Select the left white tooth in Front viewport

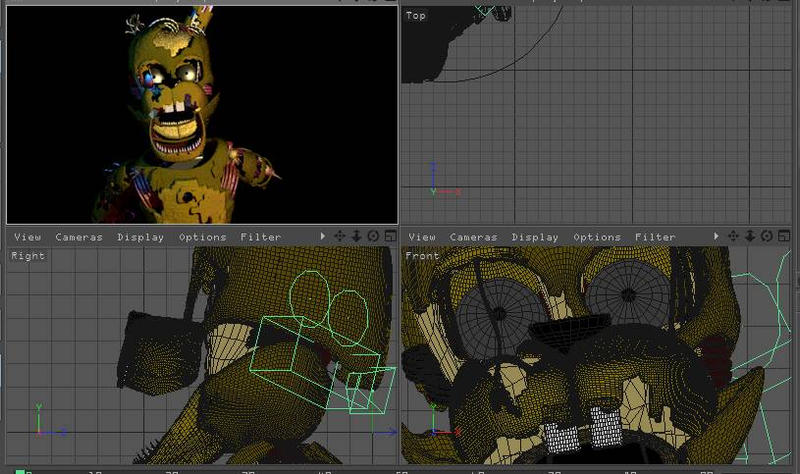[x=562, y=437]
